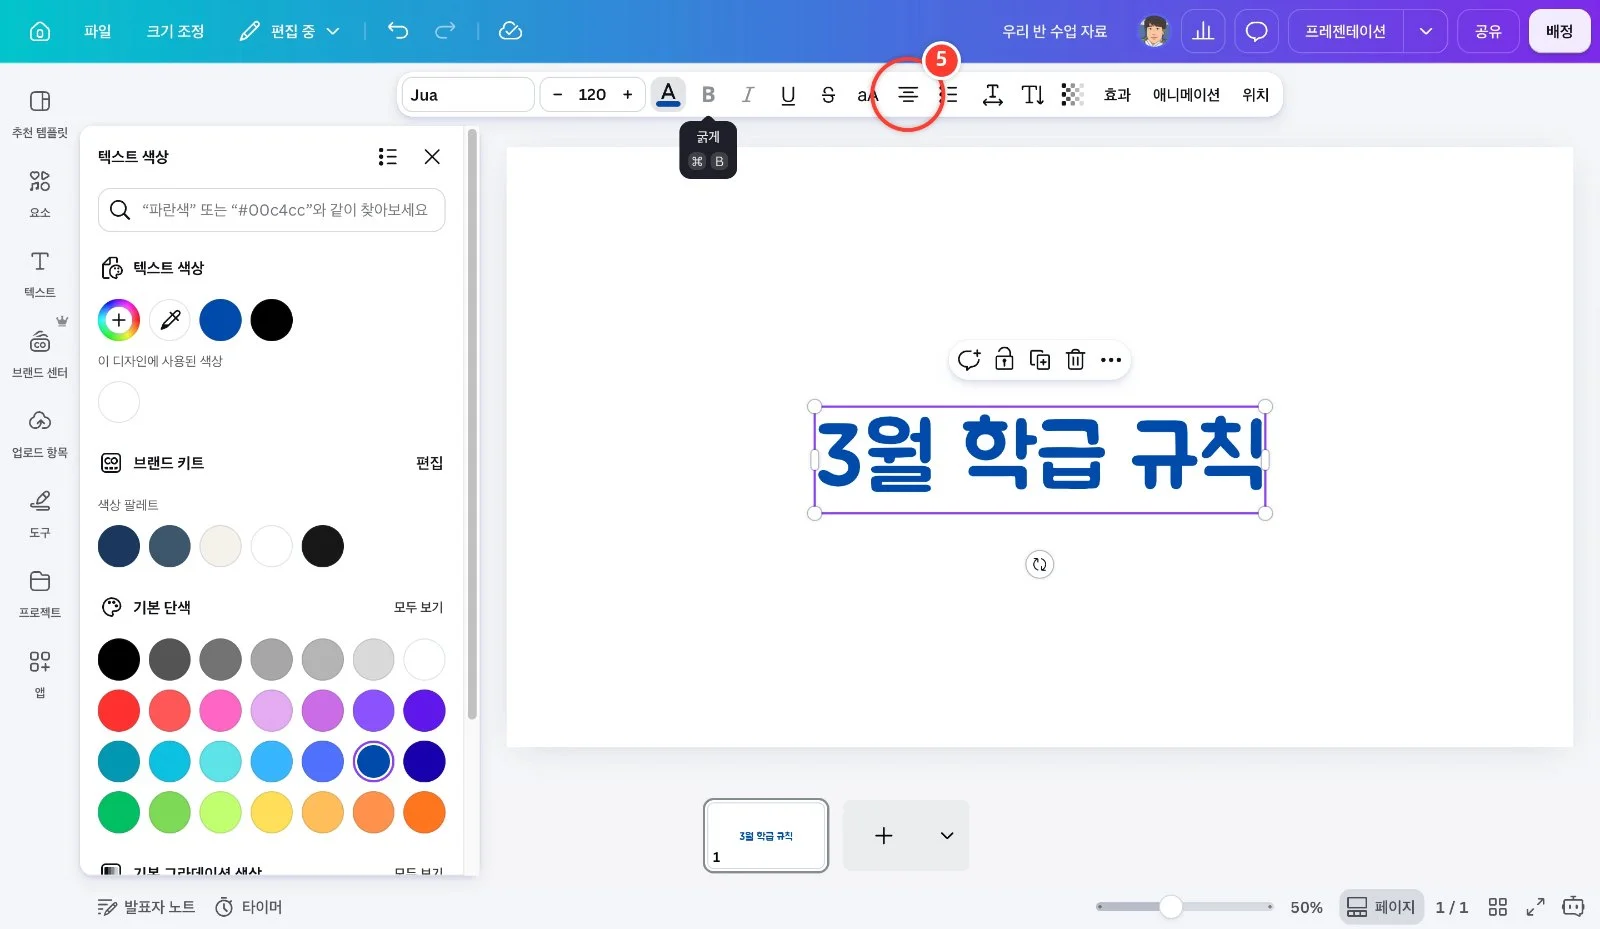Open the 앱 apps panel
The width and height of the screenshot is (1600, 929).
coord(40,673)
